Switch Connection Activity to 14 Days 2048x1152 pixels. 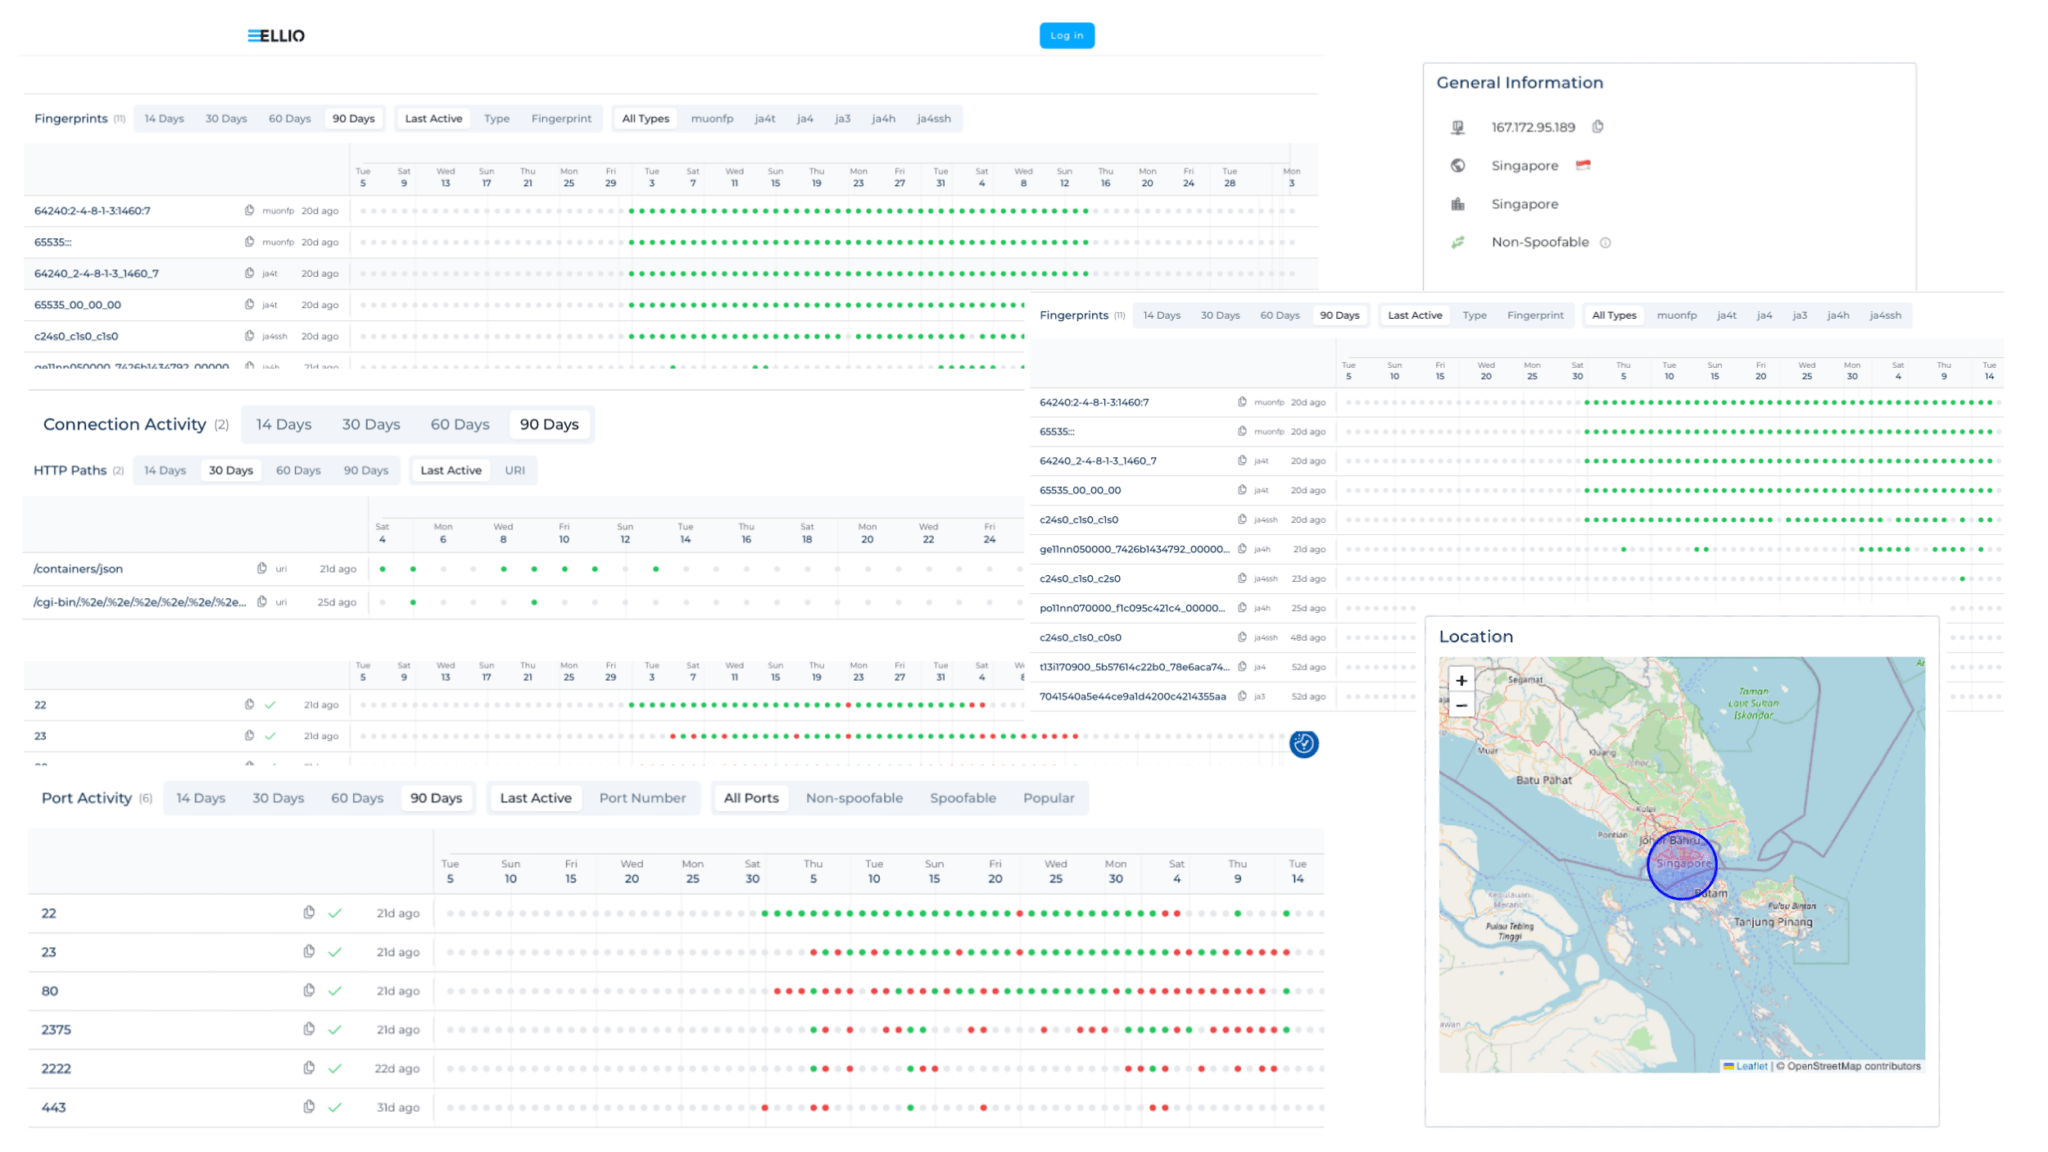pyautogui.click(x=283, y=425)
